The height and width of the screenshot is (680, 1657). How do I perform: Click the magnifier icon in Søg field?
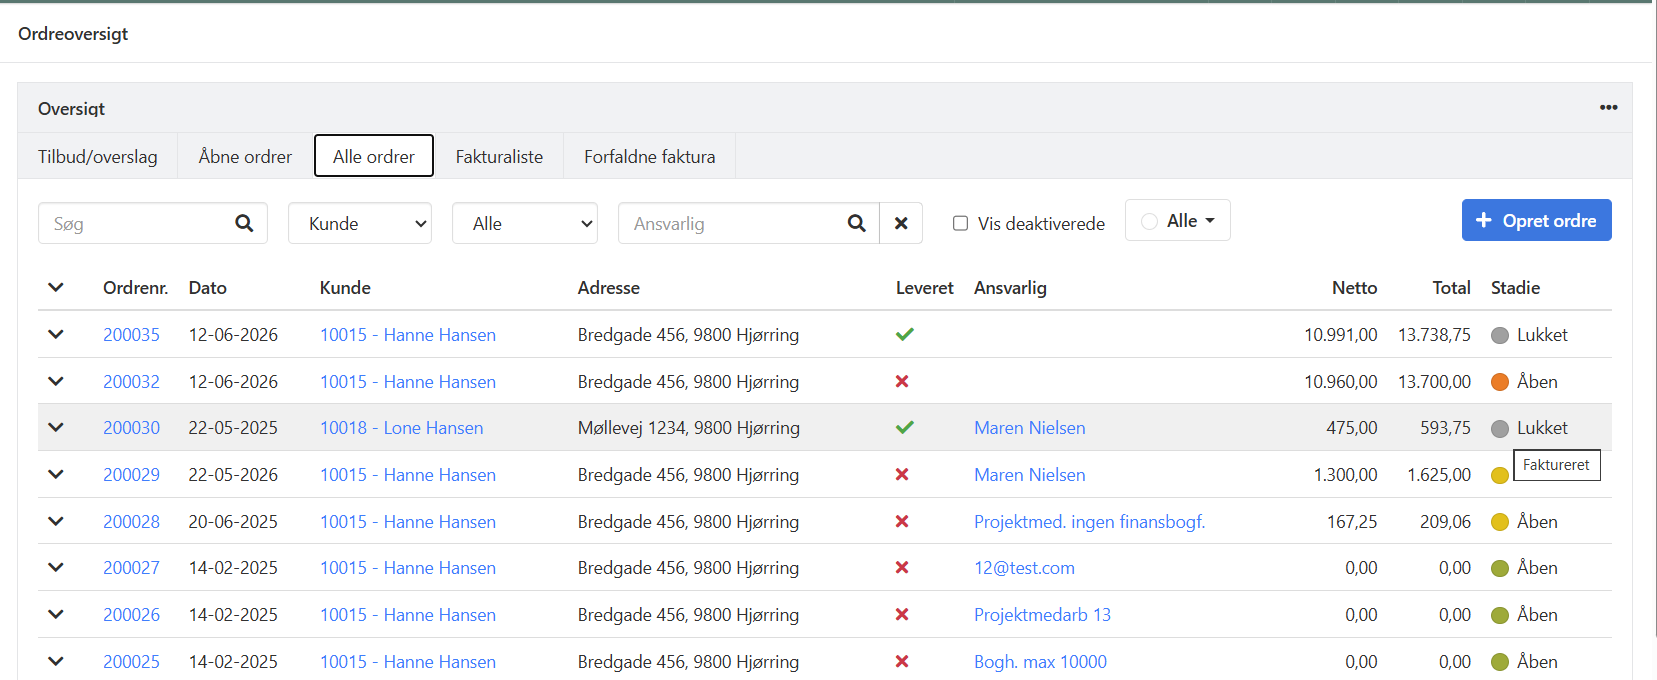[244, 223]
